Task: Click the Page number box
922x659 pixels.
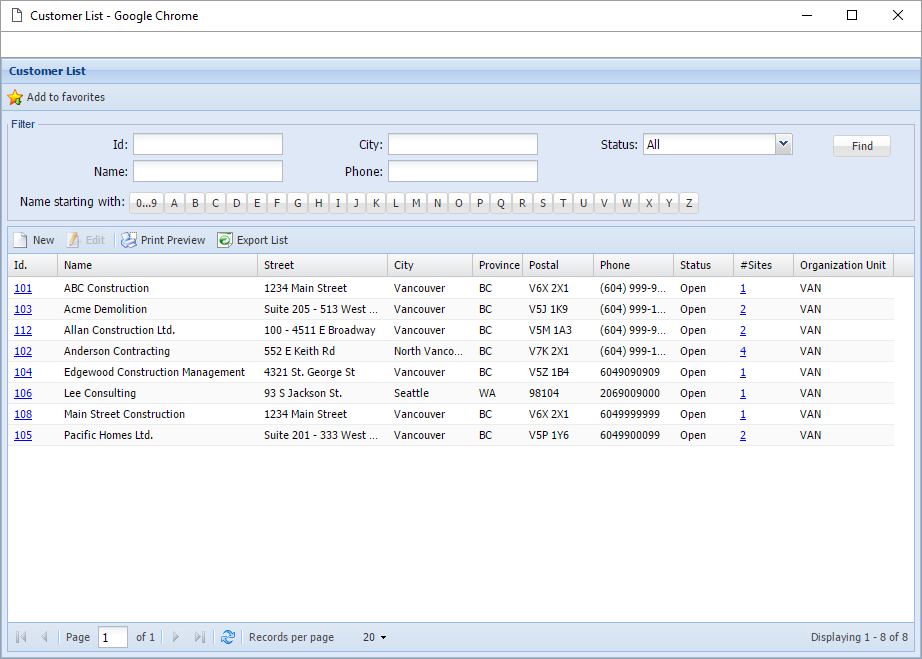Action: [x=112, y=637]
